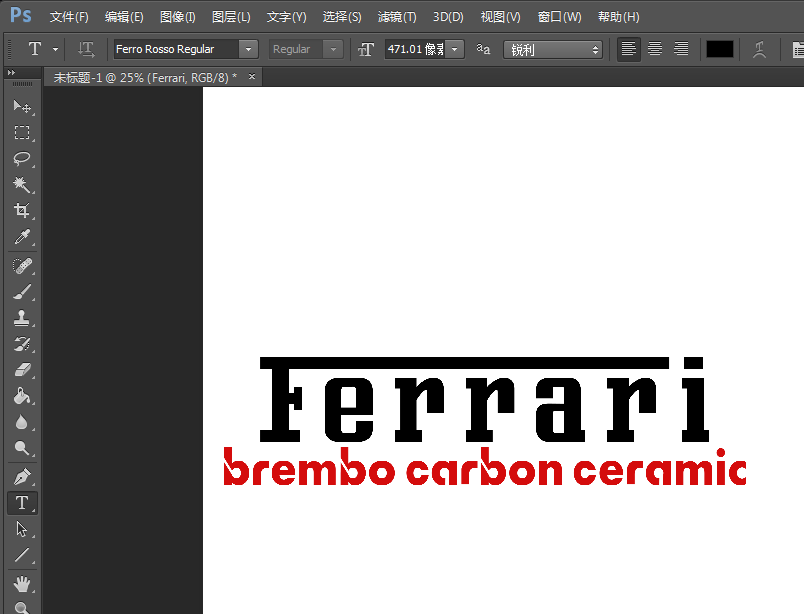Image resolution: width=804 pixels, height=614 pixels.
Task: Select the Zoom tool at toolbox bottom
Action: pos(22,607)
